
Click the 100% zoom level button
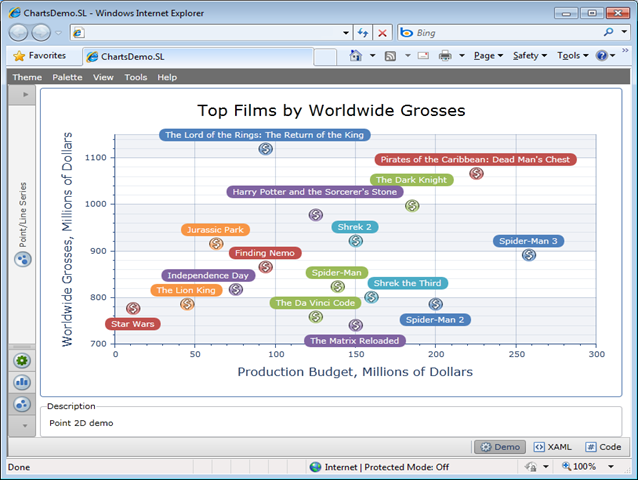[x=579, y=467]
